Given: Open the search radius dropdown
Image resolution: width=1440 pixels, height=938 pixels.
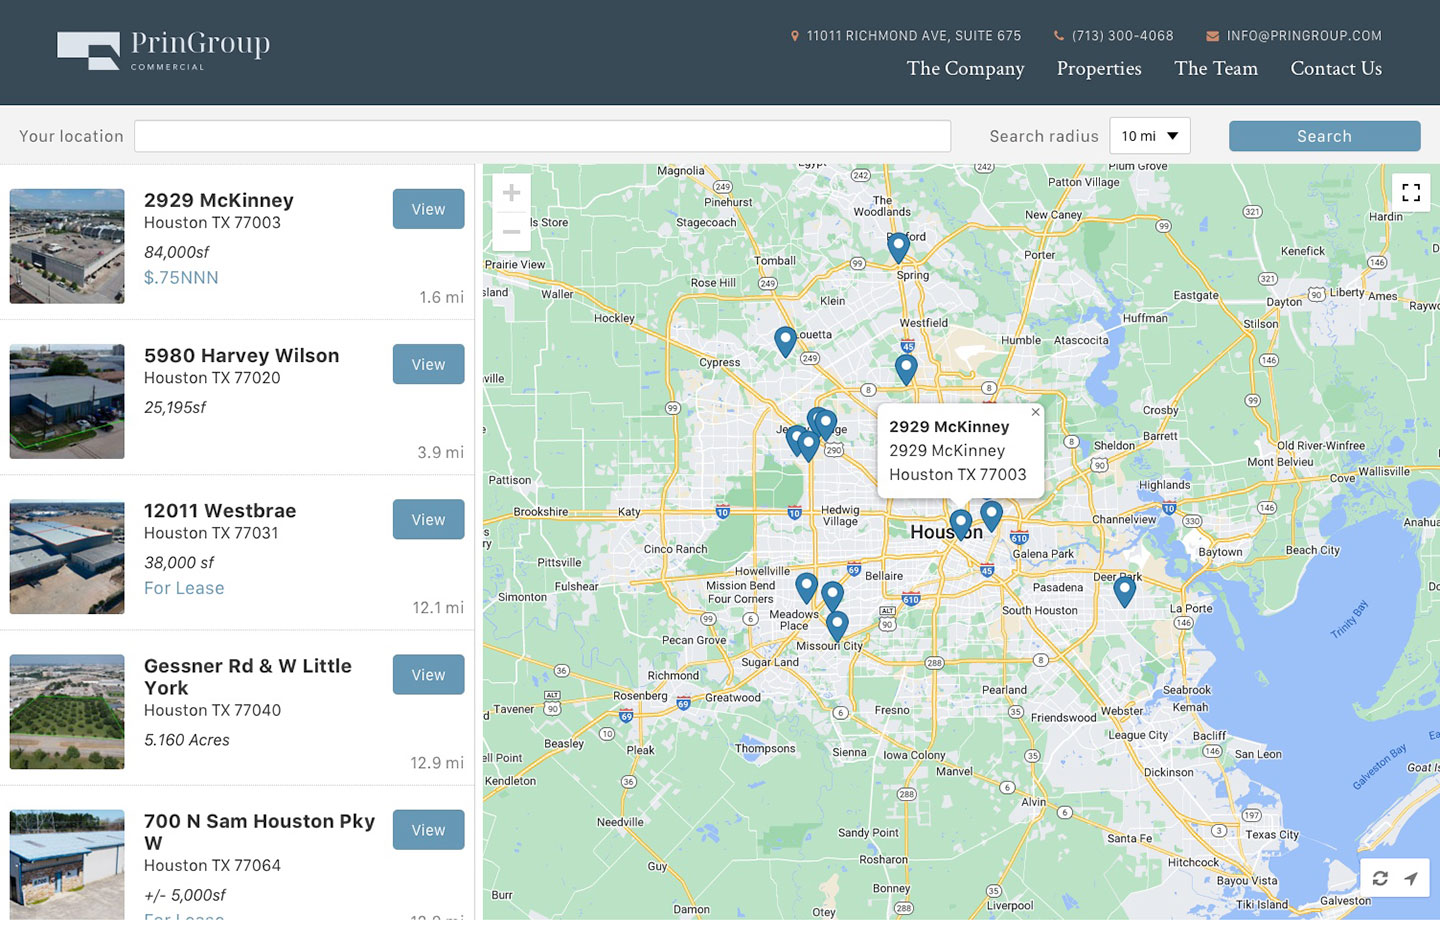Looking at the screenshot, I should 1149,135.
